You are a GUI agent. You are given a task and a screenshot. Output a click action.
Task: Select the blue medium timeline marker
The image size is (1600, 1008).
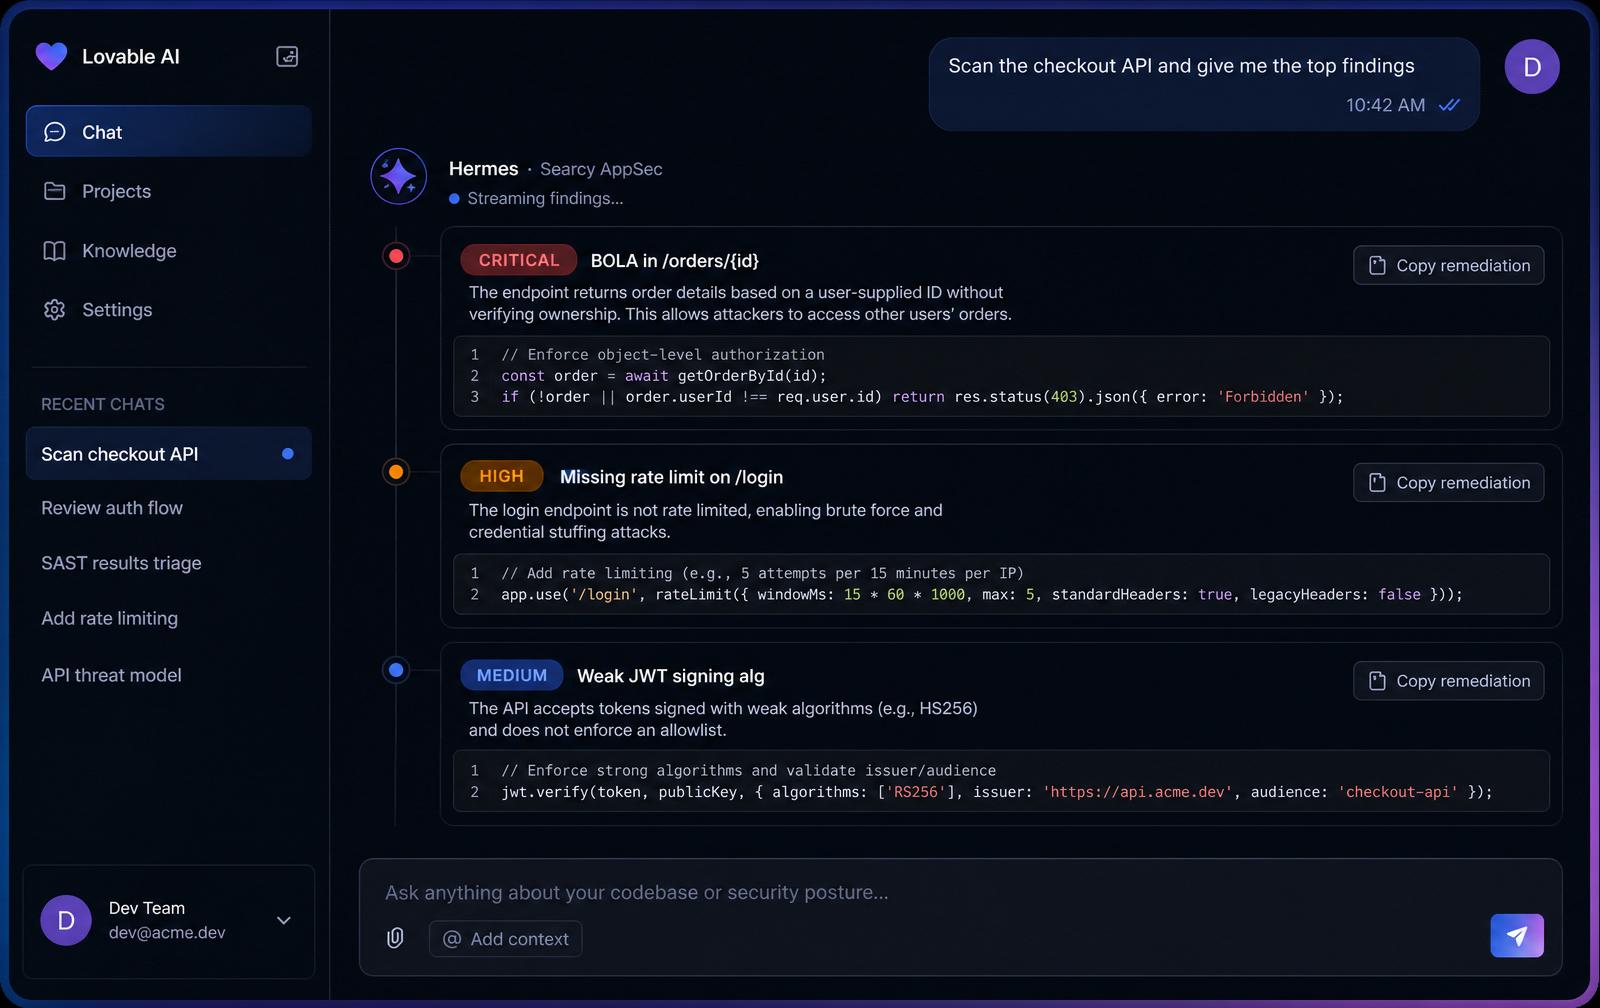point(397,670)
